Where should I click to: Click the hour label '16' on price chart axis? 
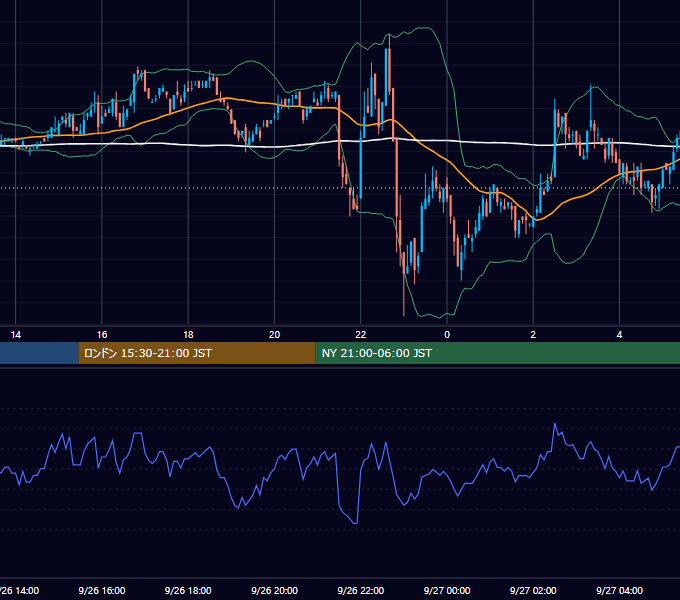(x=102, y=335)
